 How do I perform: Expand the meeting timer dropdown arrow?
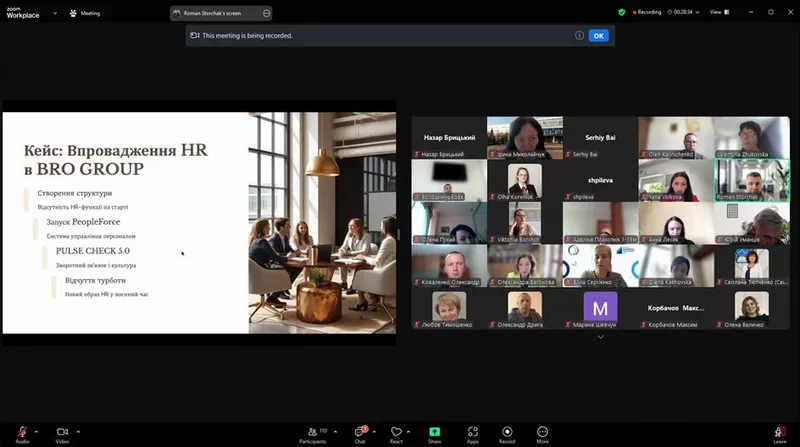[697, 12]
